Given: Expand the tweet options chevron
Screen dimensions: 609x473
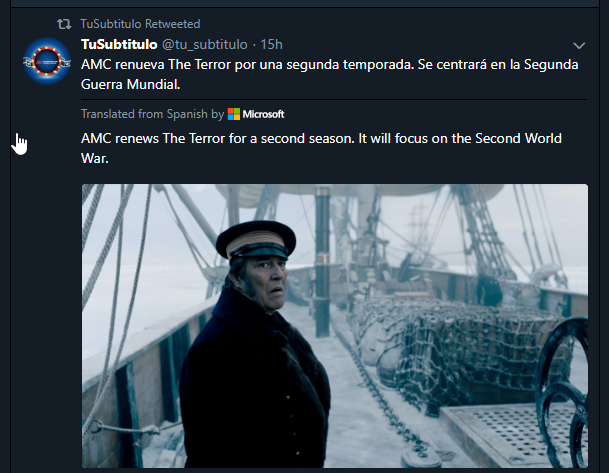Looking at the screenshot, I should pyautogui.click(x=579, y=46).
